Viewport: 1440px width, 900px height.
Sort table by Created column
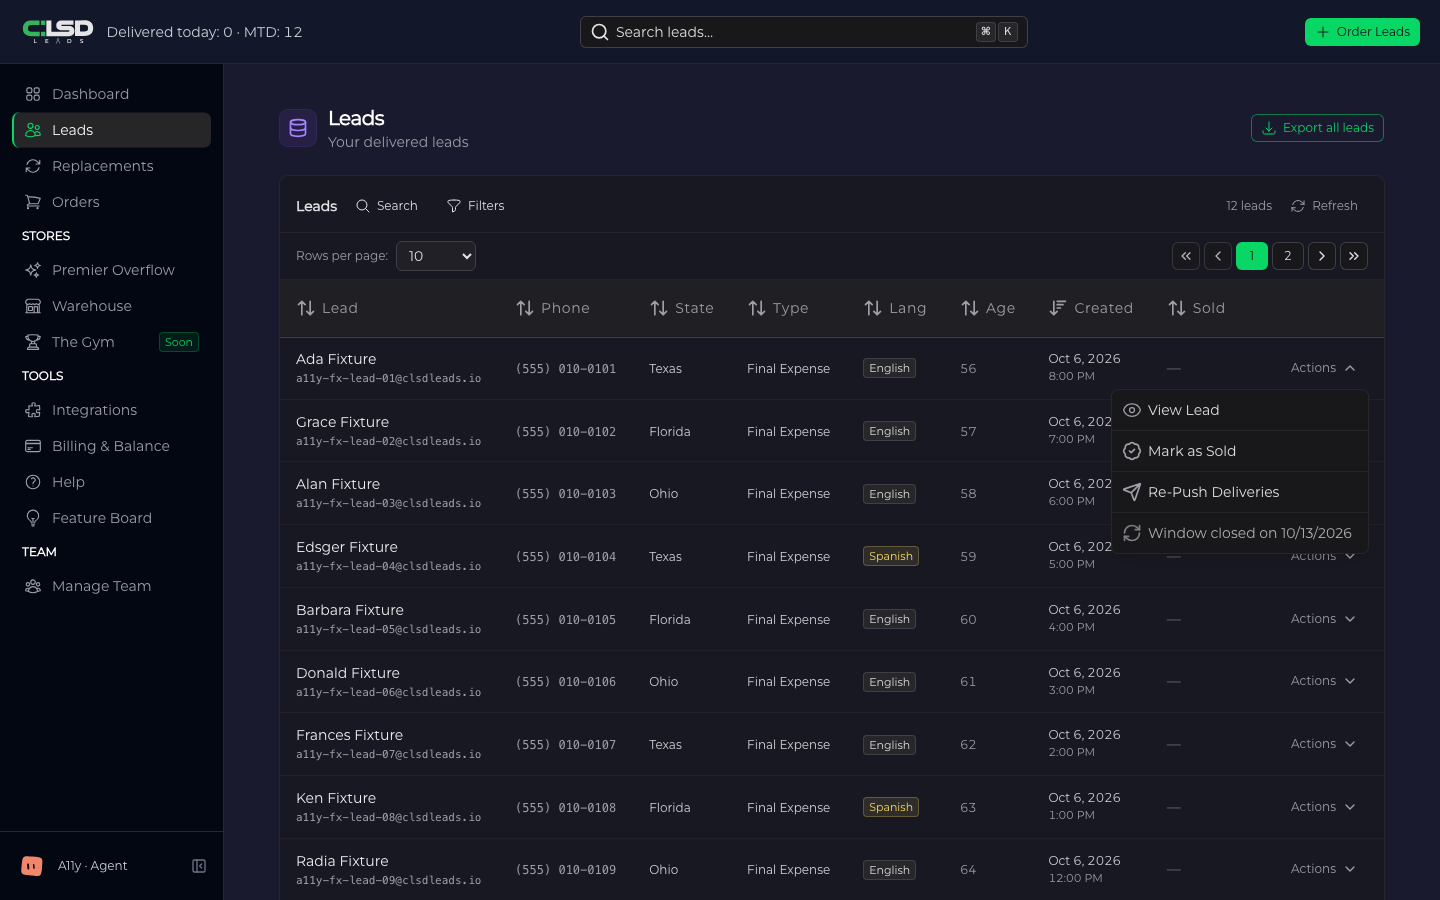1091,308
